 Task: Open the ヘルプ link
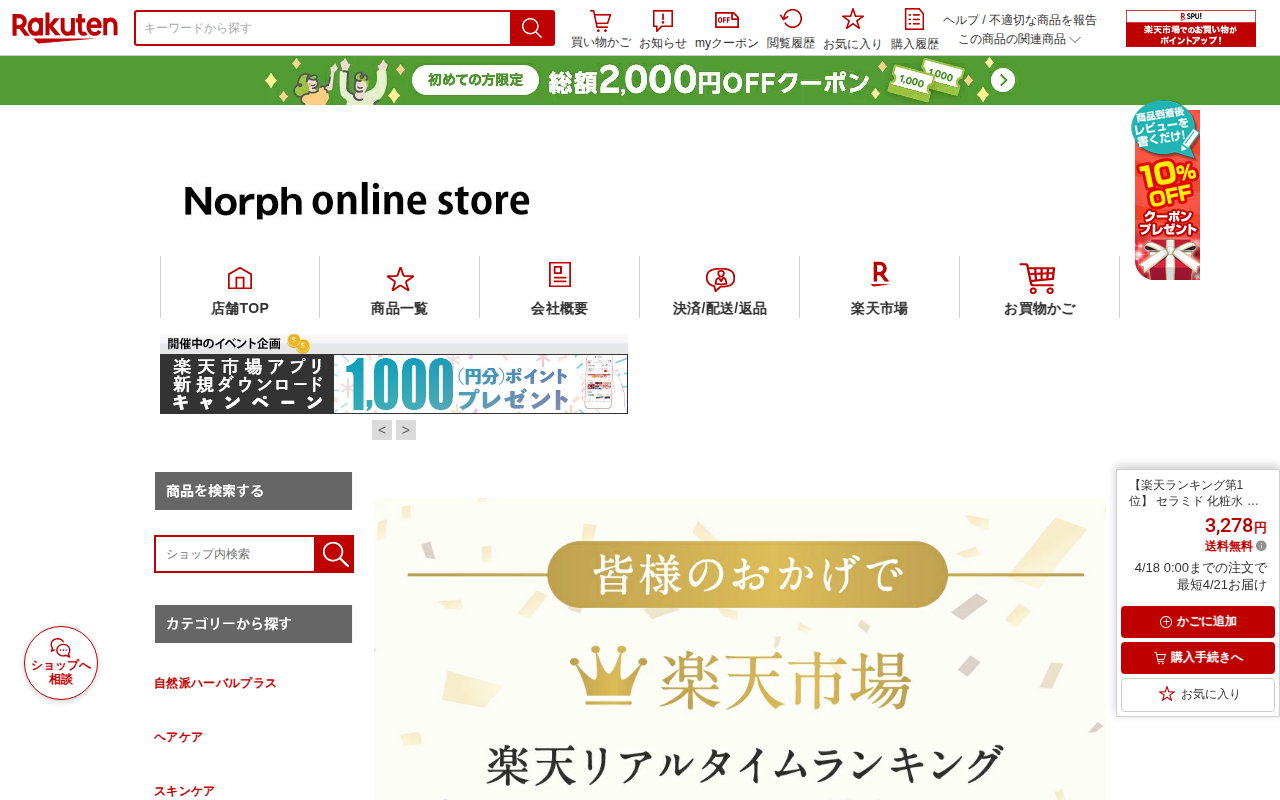(x=961, y=20)
